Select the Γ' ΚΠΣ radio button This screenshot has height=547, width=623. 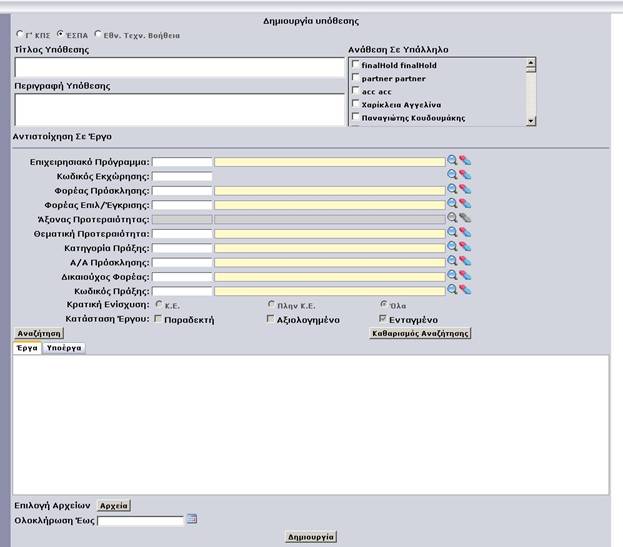click(20, 34)
